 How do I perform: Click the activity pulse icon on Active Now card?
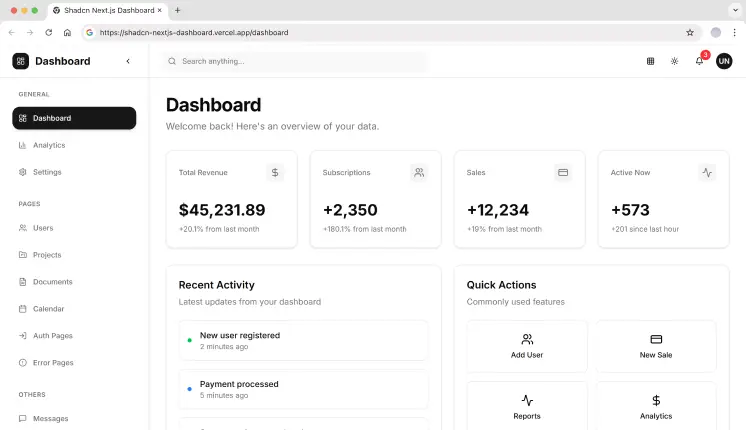pyautogui.click(x=707, y=173)
